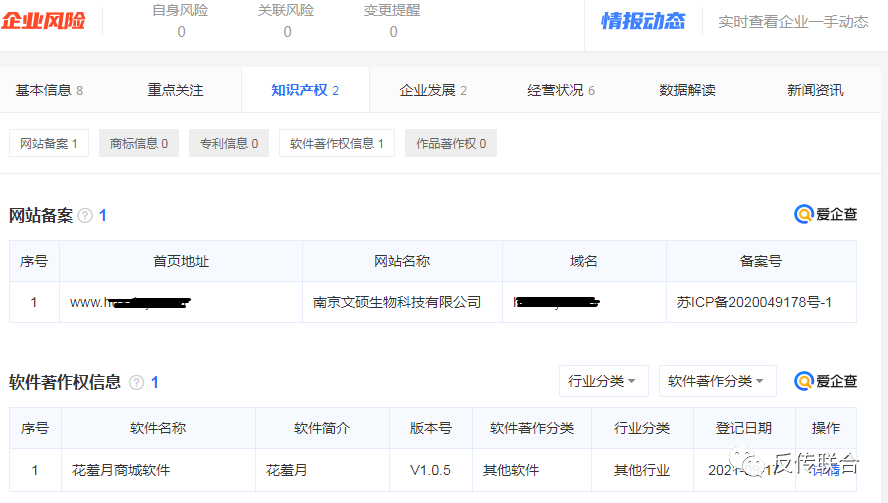Click the 花羞月商城软件 software name cell
The height and width of the screenshot is (503, 888).
coord(158,470)
